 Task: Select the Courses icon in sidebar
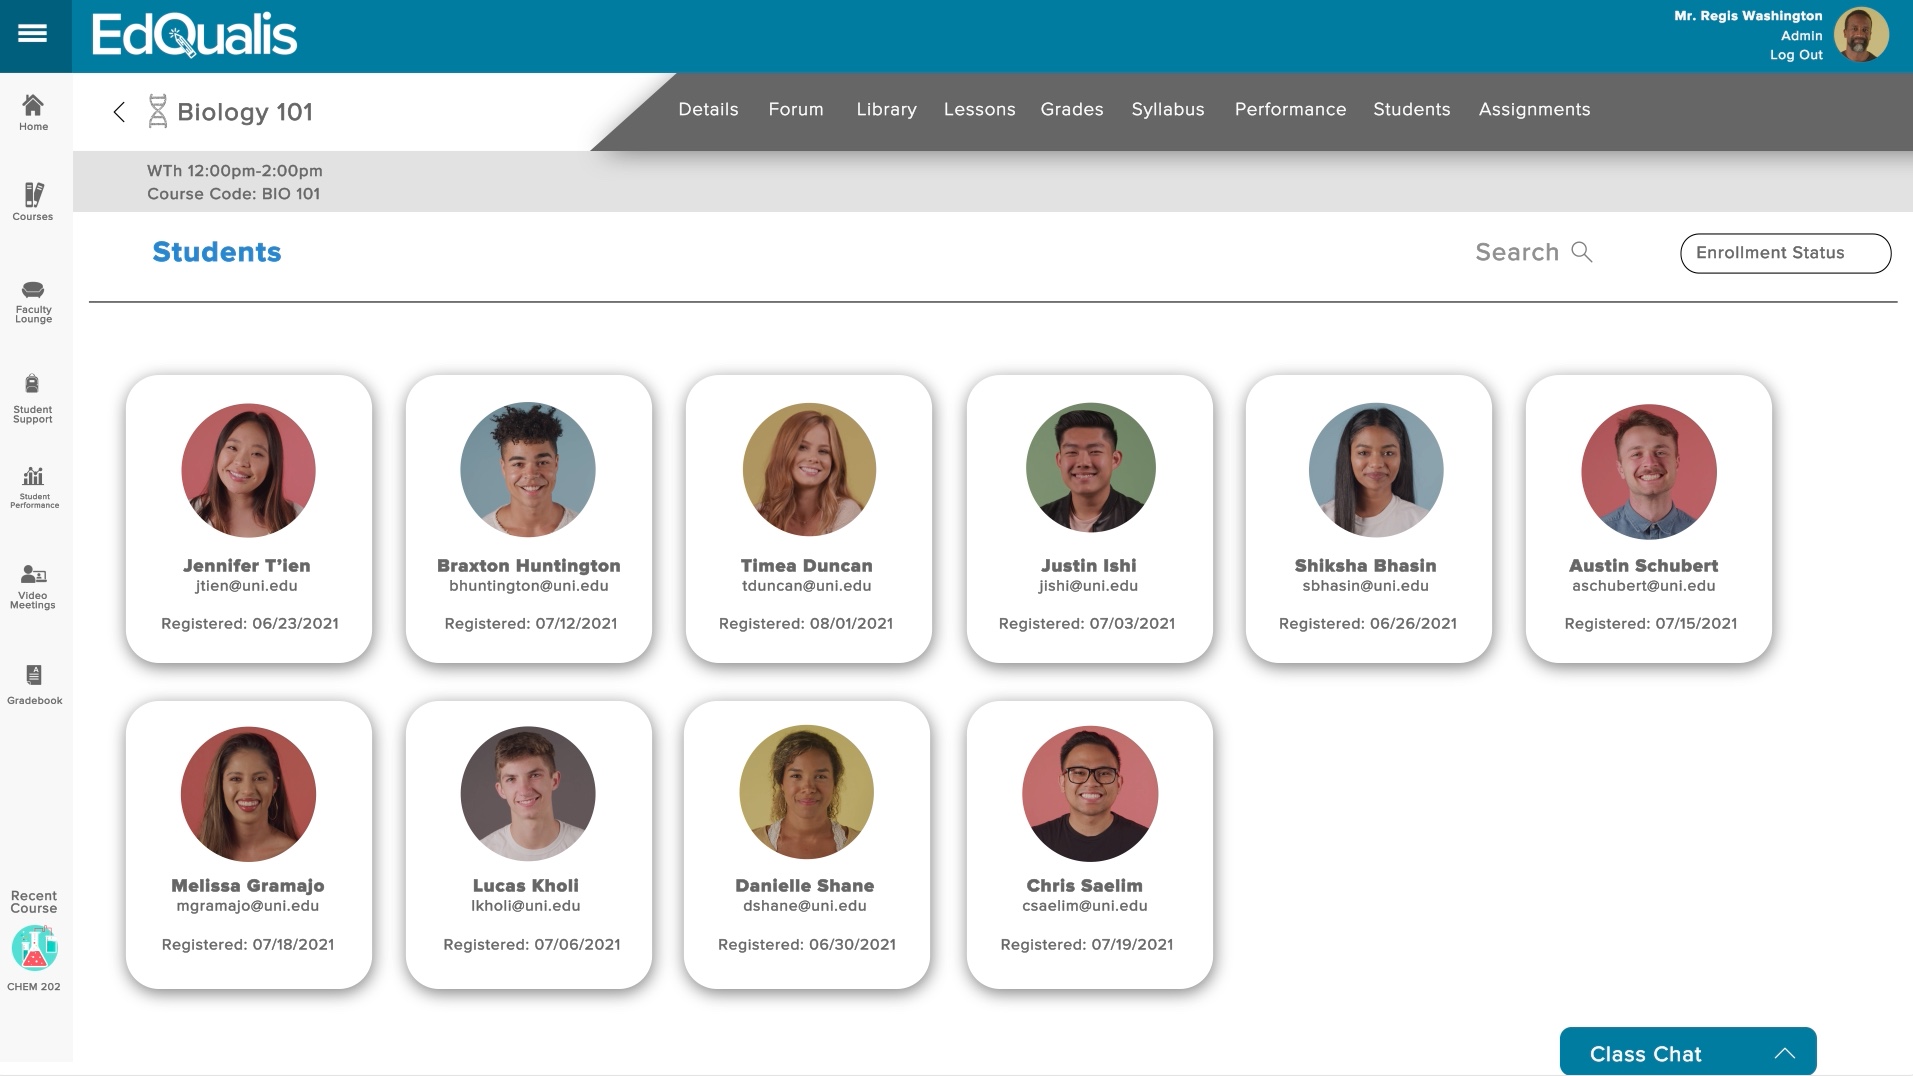click(x=33, y=200)
